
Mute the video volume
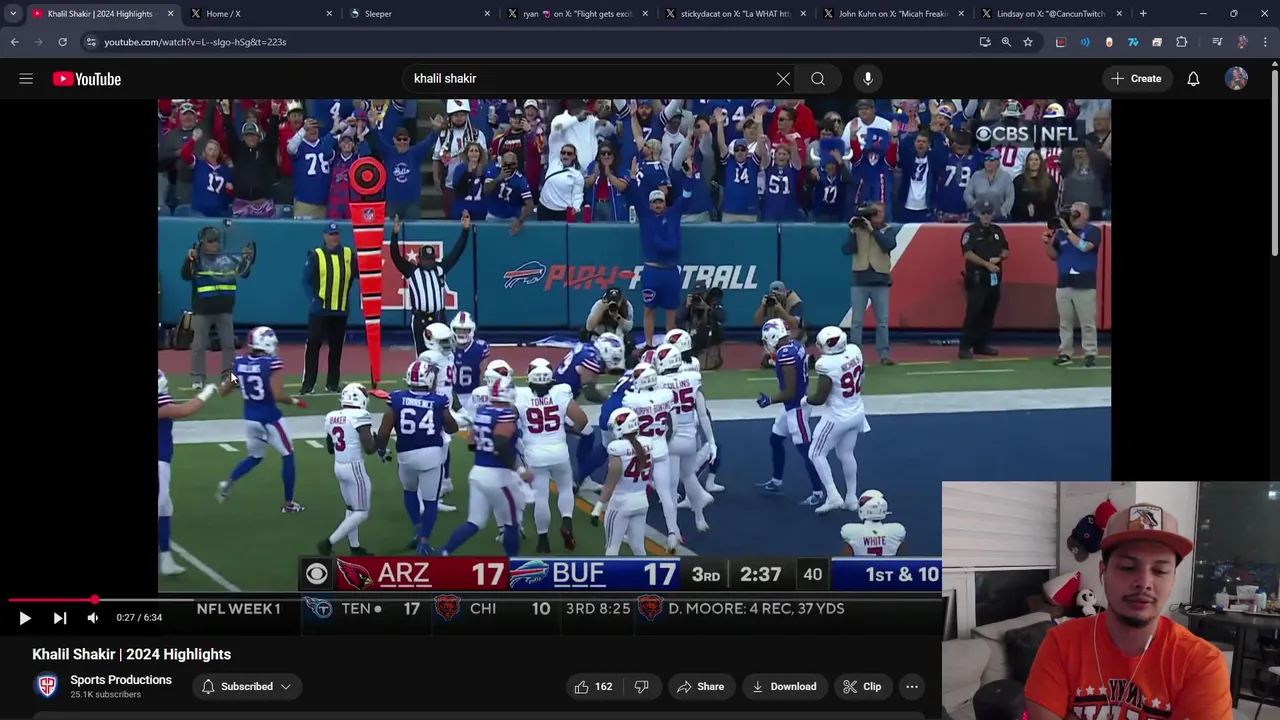click(x=93, y=618)
